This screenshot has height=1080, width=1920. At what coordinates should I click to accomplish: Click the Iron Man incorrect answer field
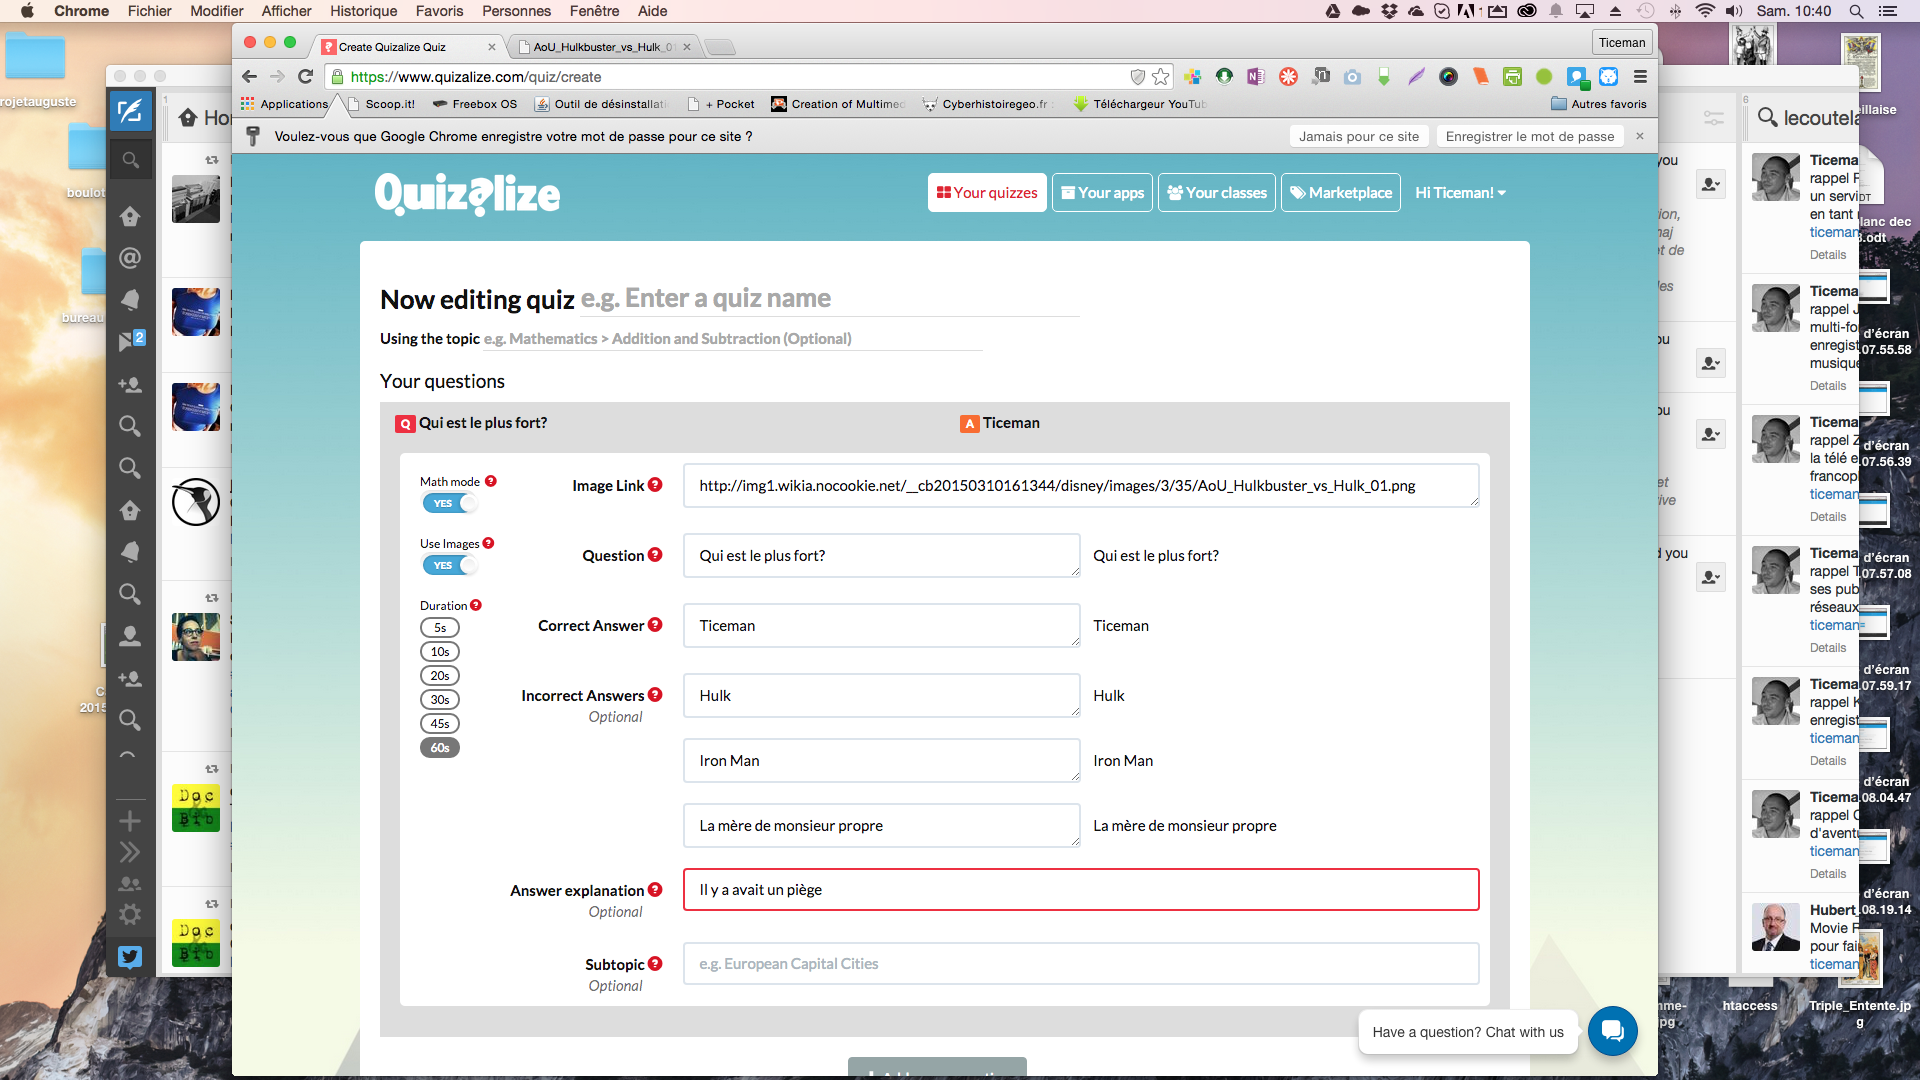(881, 760)
